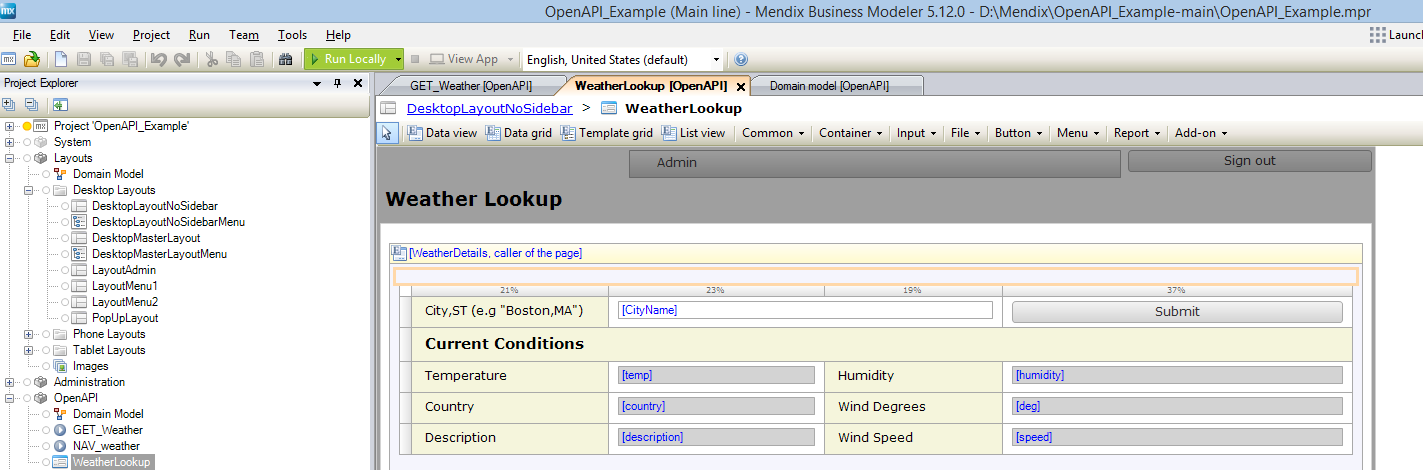The height and width of the screenshot is (470, 1423).
Task: Open the Project menu
Action: [x=151, y=35]
